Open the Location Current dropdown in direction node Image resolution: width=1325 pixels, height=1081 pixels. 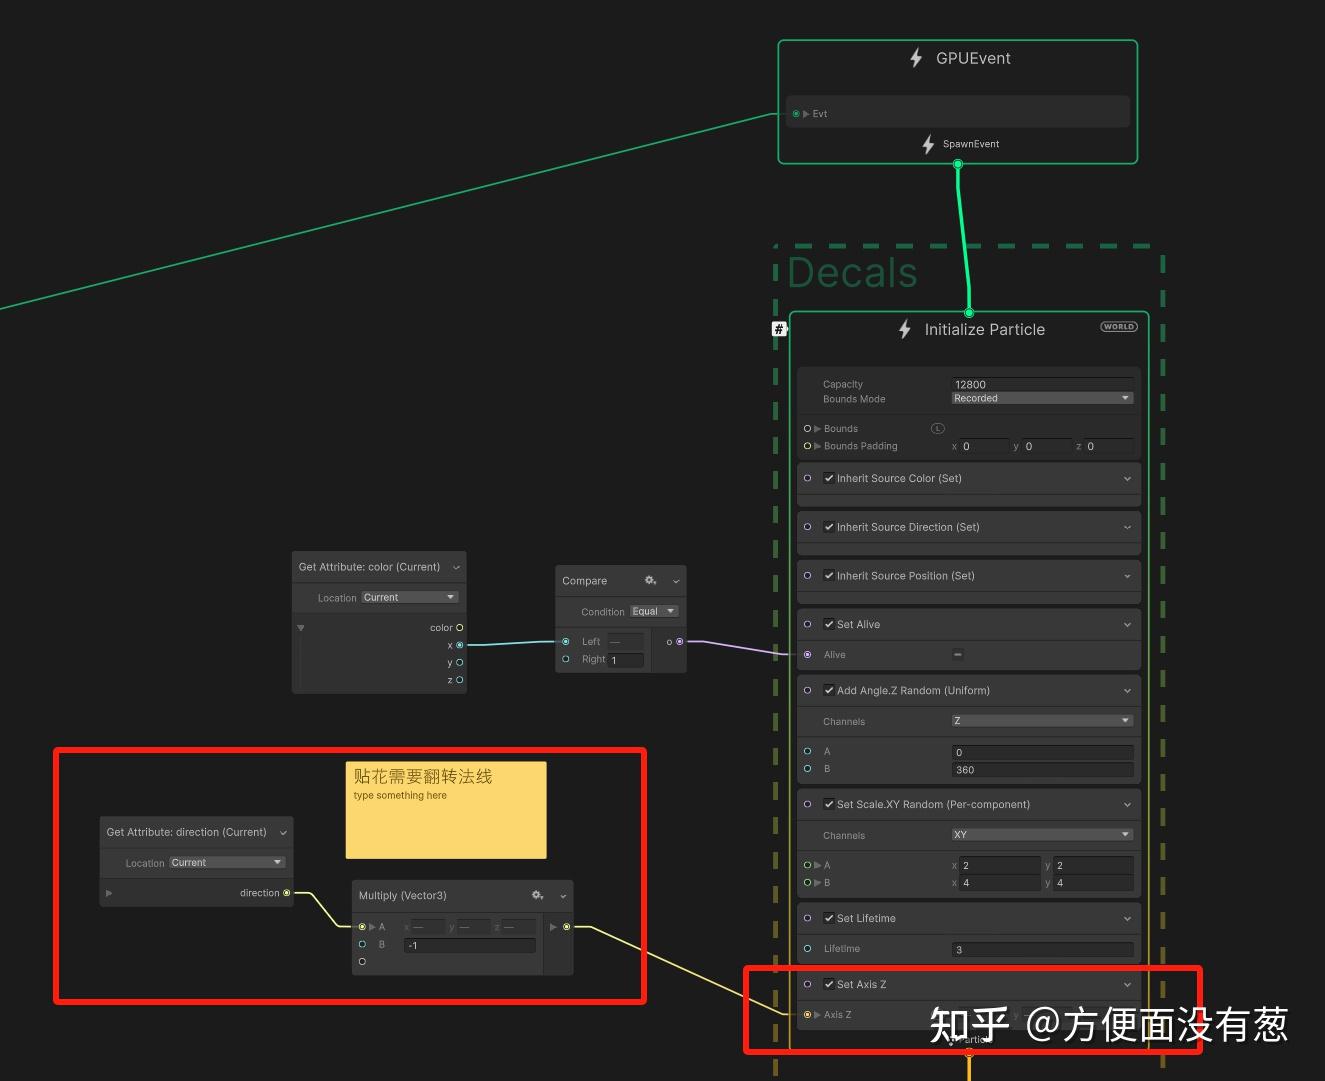pyautogui.click(x=227, y=862)
